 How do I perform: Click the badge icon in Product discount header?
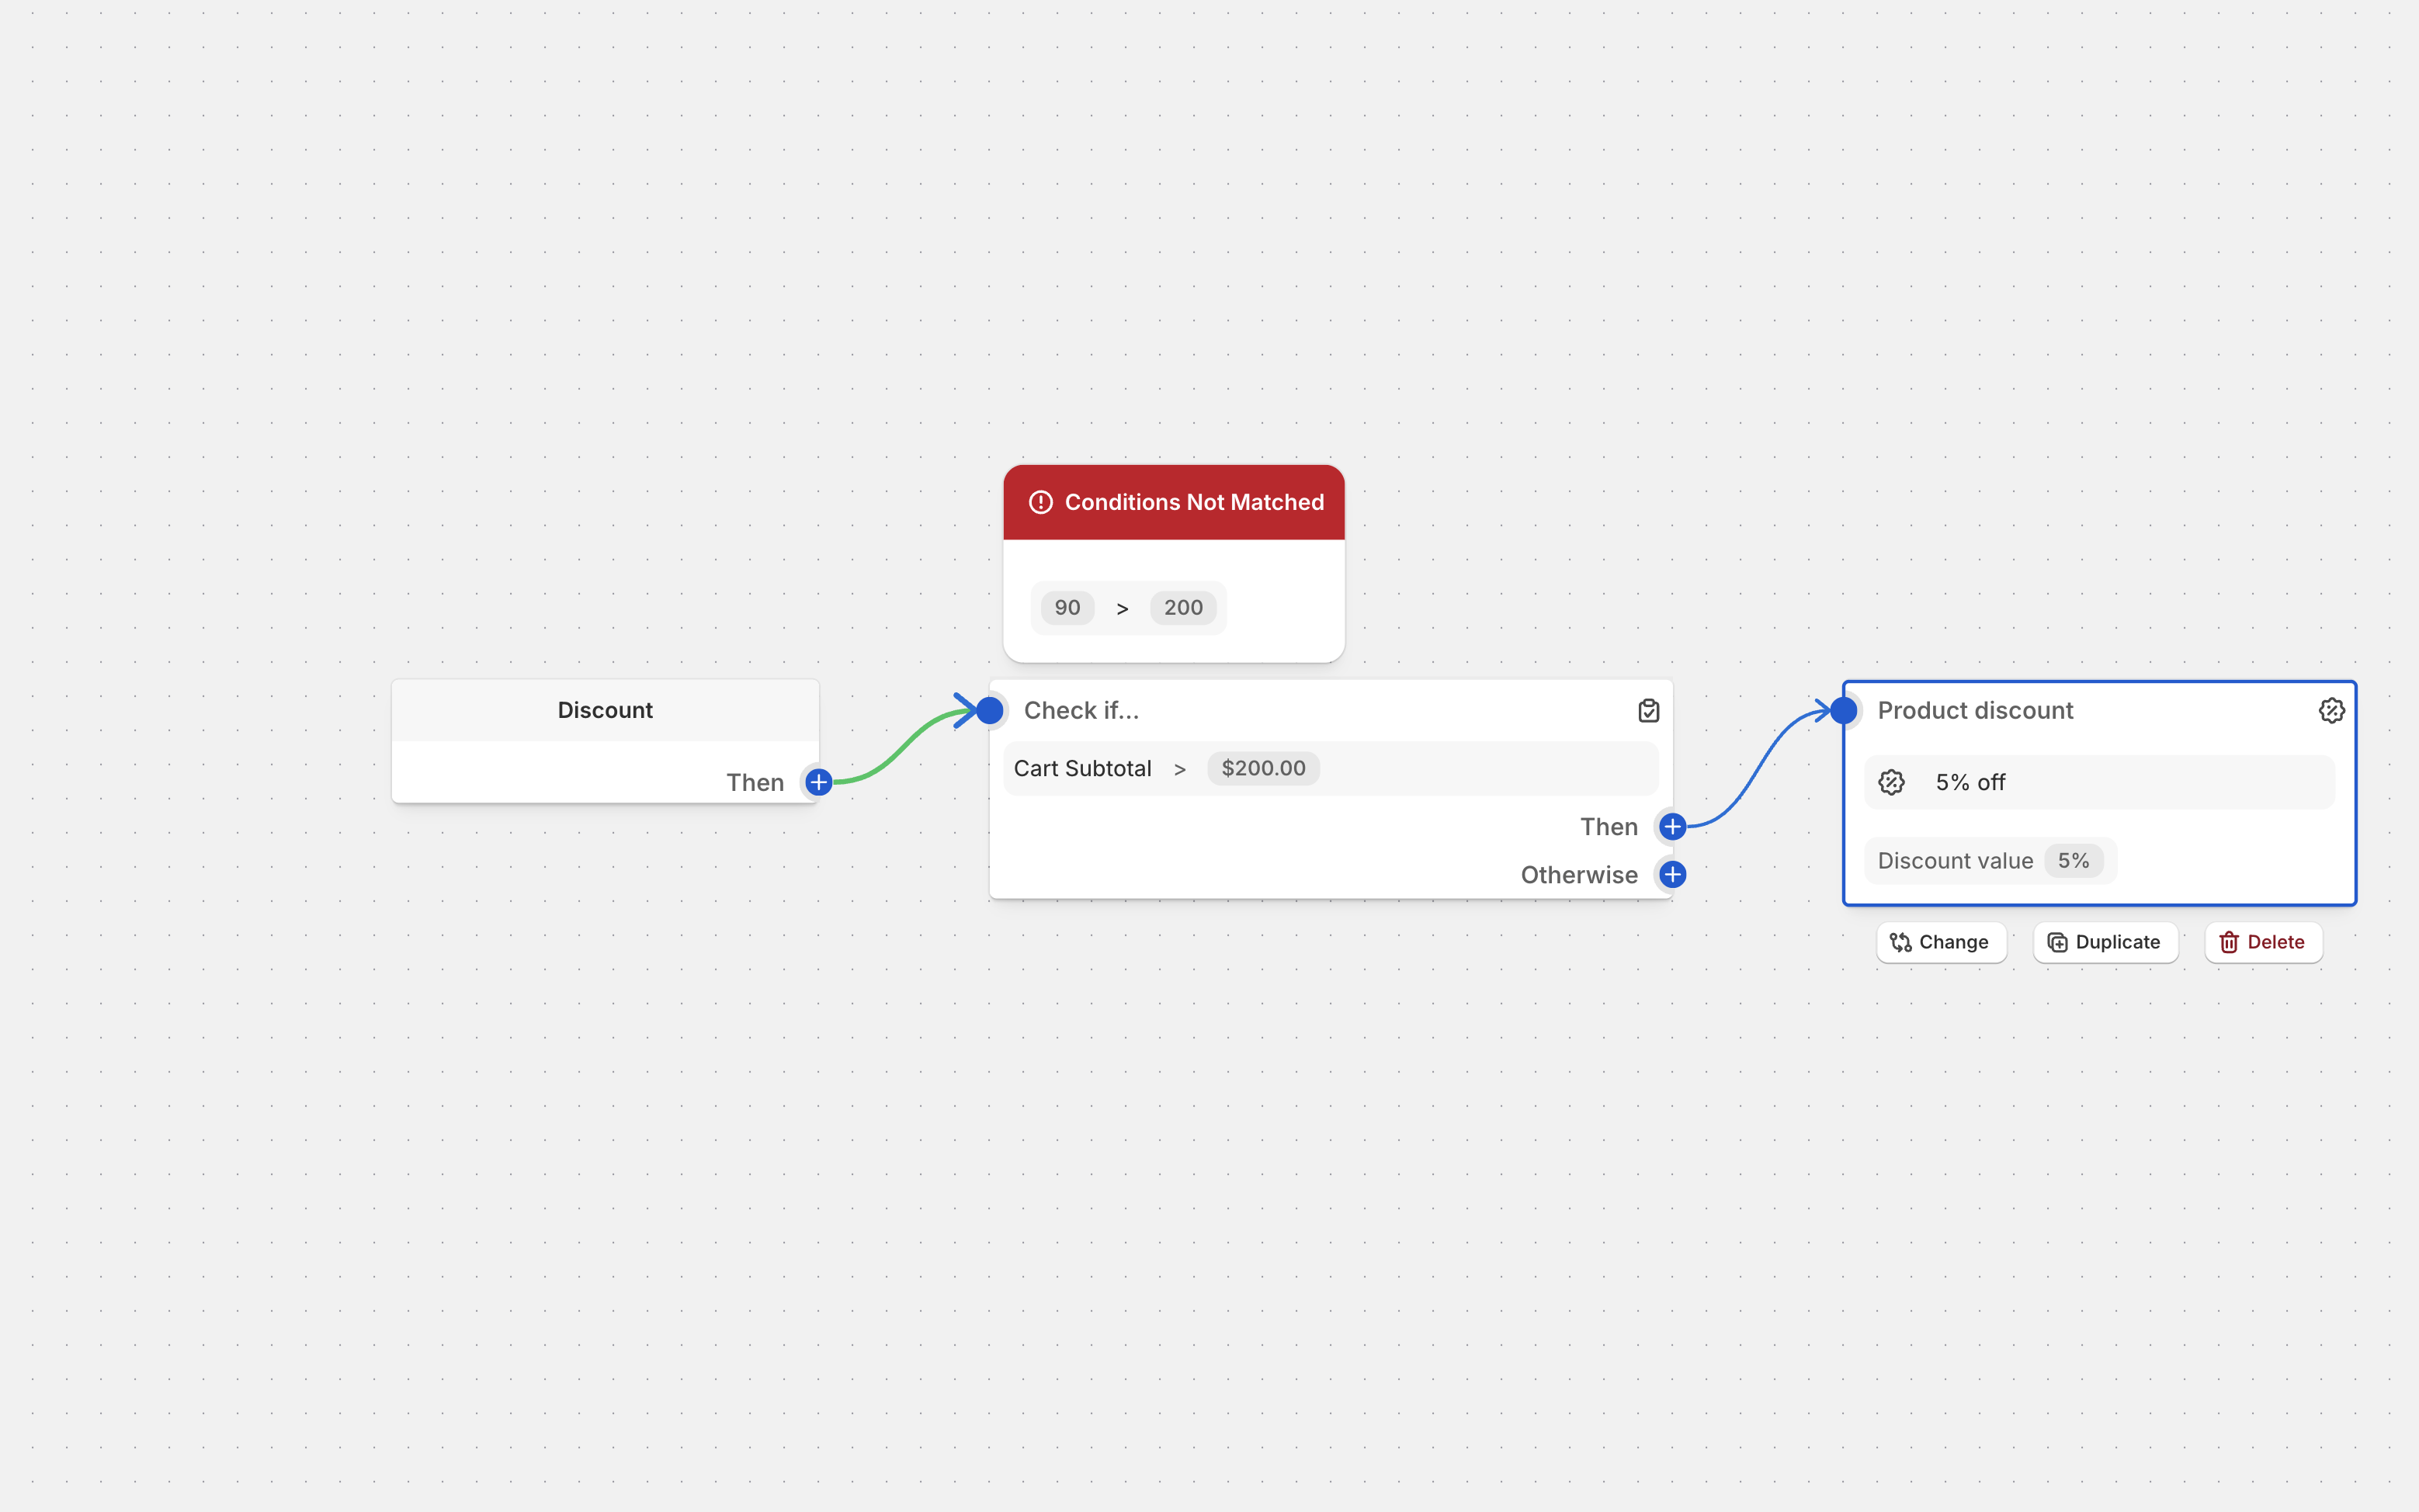pos(2331,710)
